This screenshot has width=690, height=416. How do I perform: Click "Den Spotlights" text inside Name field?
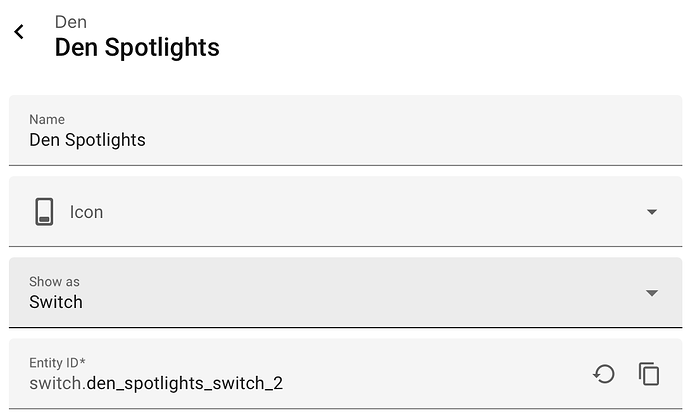click(x=87, y=140)
